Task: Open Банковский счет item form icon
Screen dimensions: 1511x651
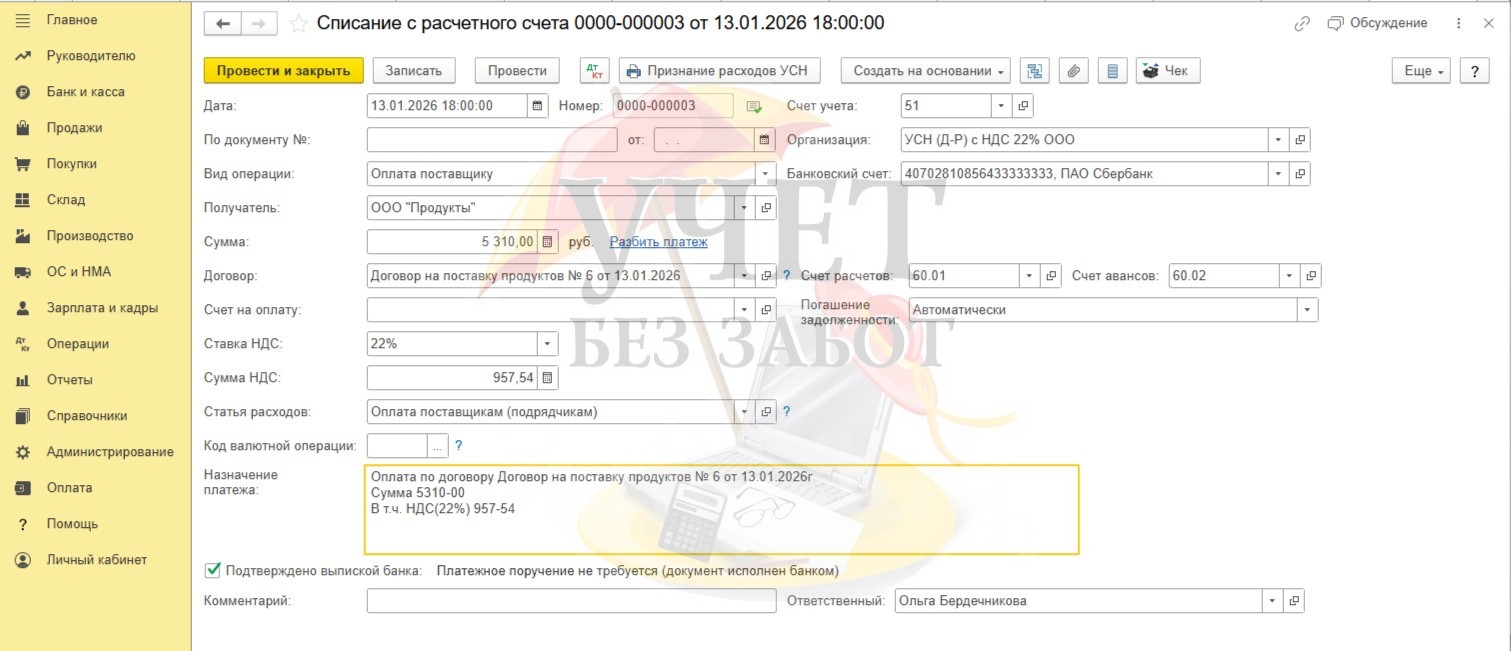Action: (1300, 174)
